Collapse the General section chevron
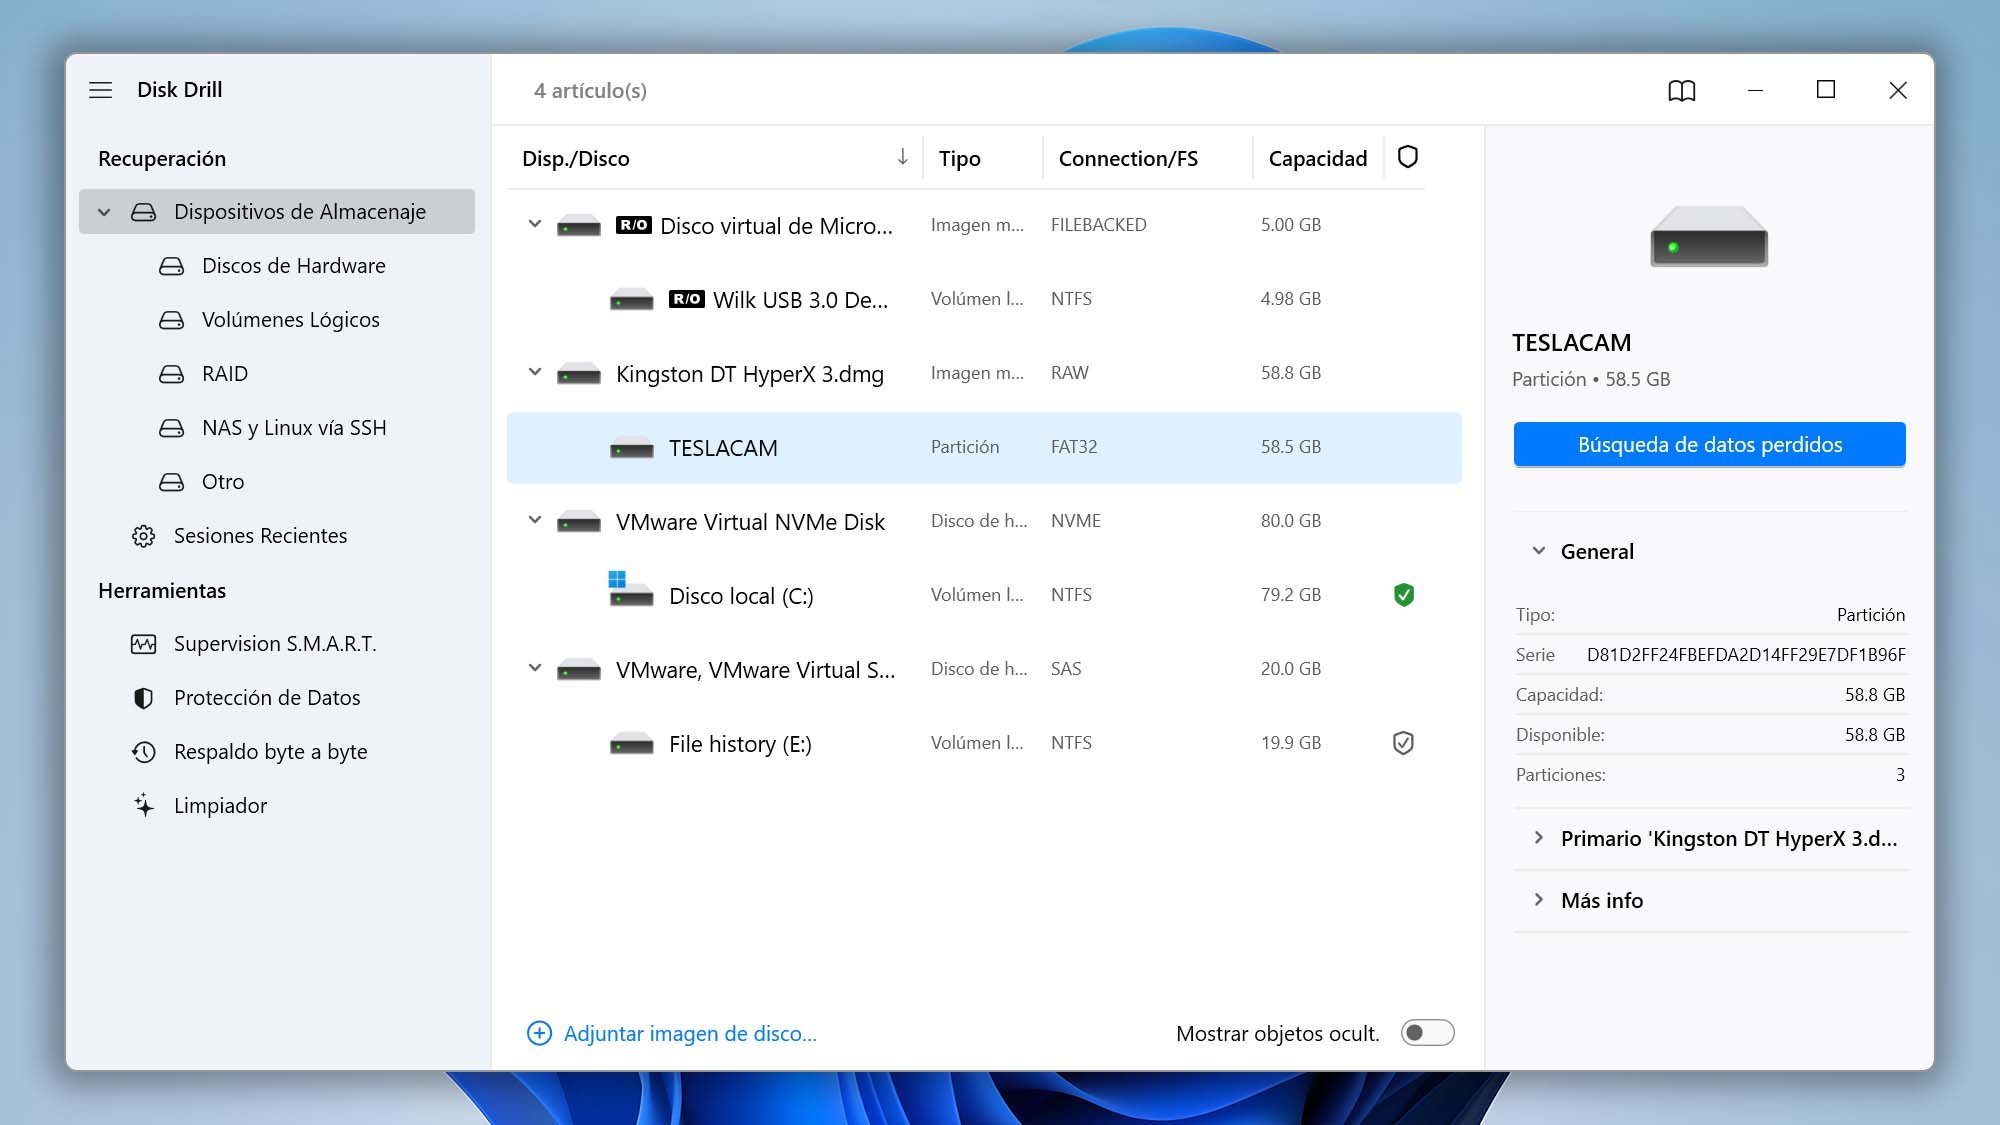Screen dimensions: 2000x1125 1539,551
